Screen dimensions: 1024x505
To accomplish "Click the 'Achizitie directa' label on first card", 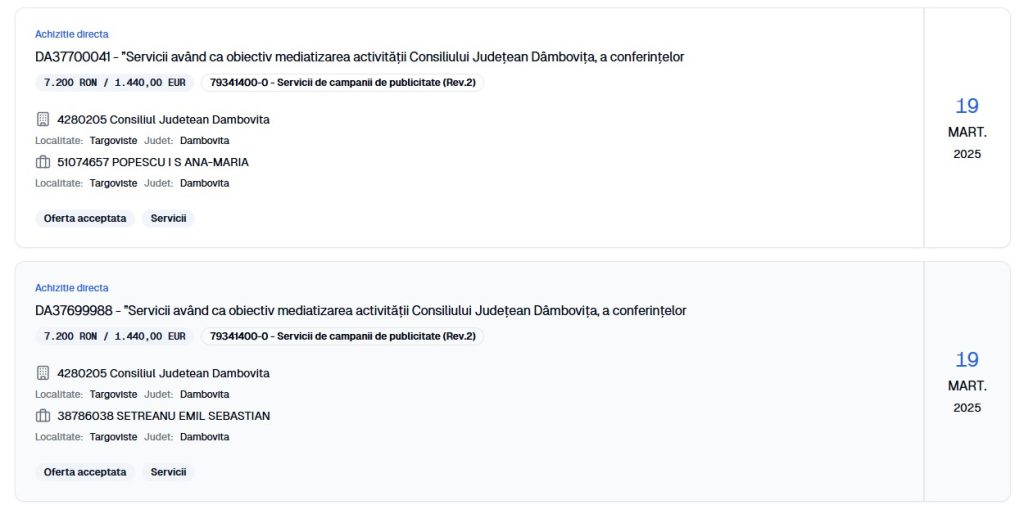I will [72, 34].
